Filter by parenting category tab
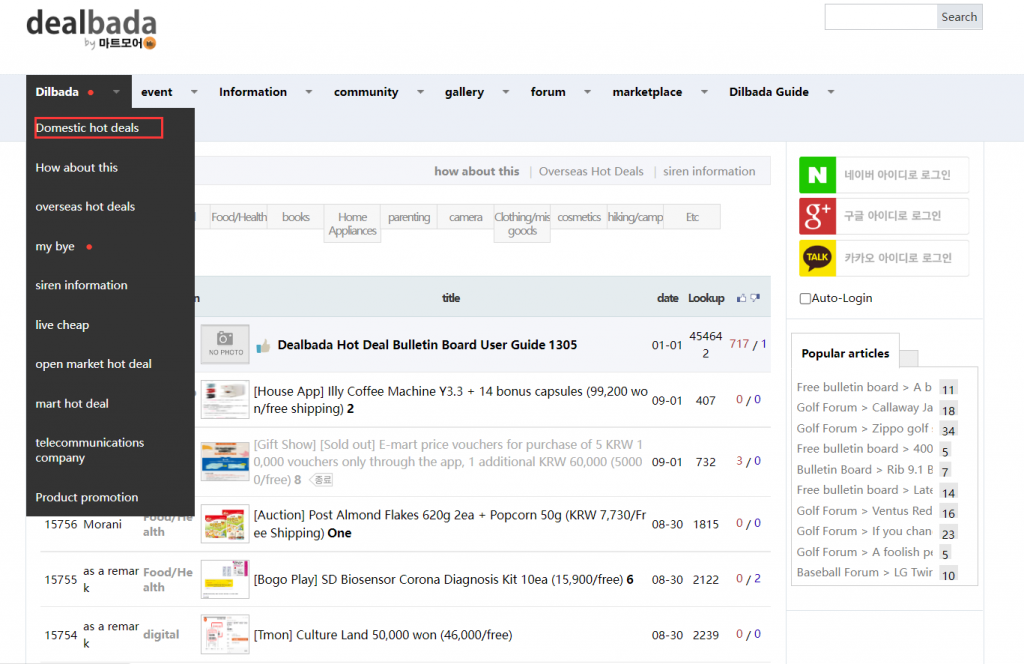Image resolution: width=1024 pixels, height=664 pixels. coord(409,217)
